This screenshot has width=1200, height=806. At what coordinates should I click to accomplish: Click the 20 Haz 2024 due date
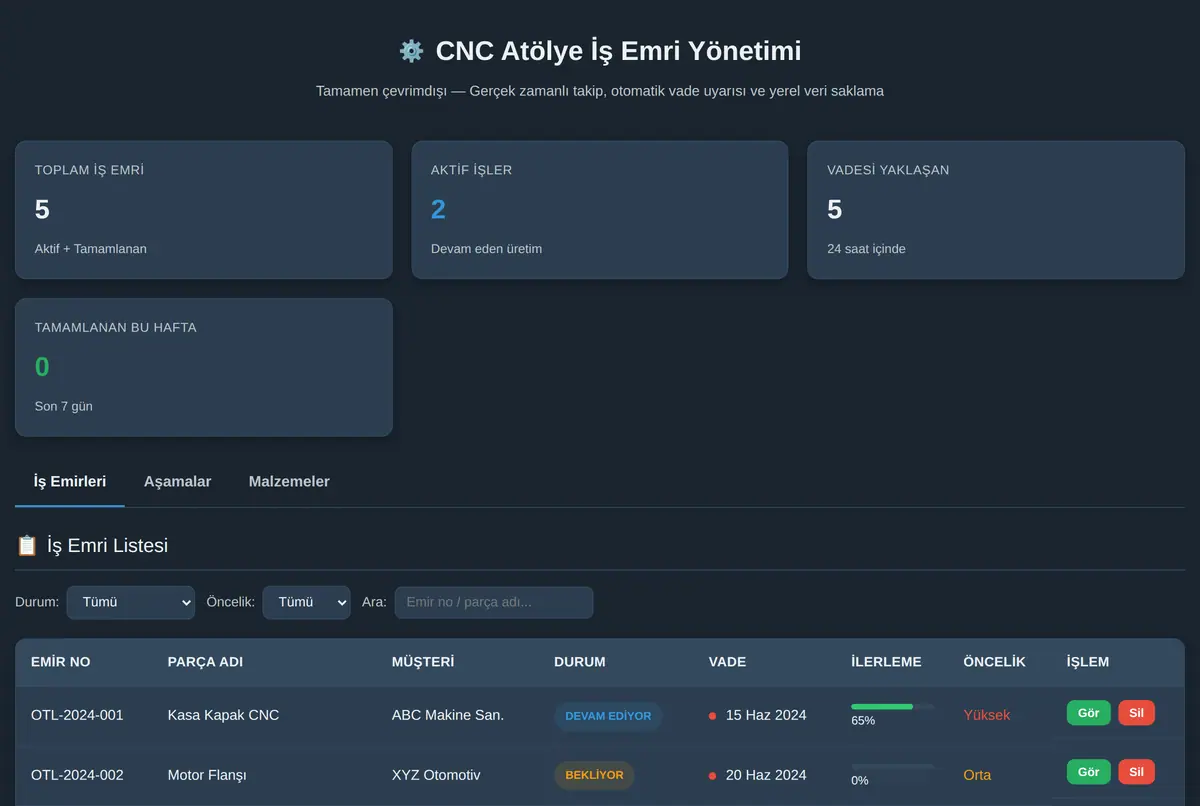(x=766, y=775)
